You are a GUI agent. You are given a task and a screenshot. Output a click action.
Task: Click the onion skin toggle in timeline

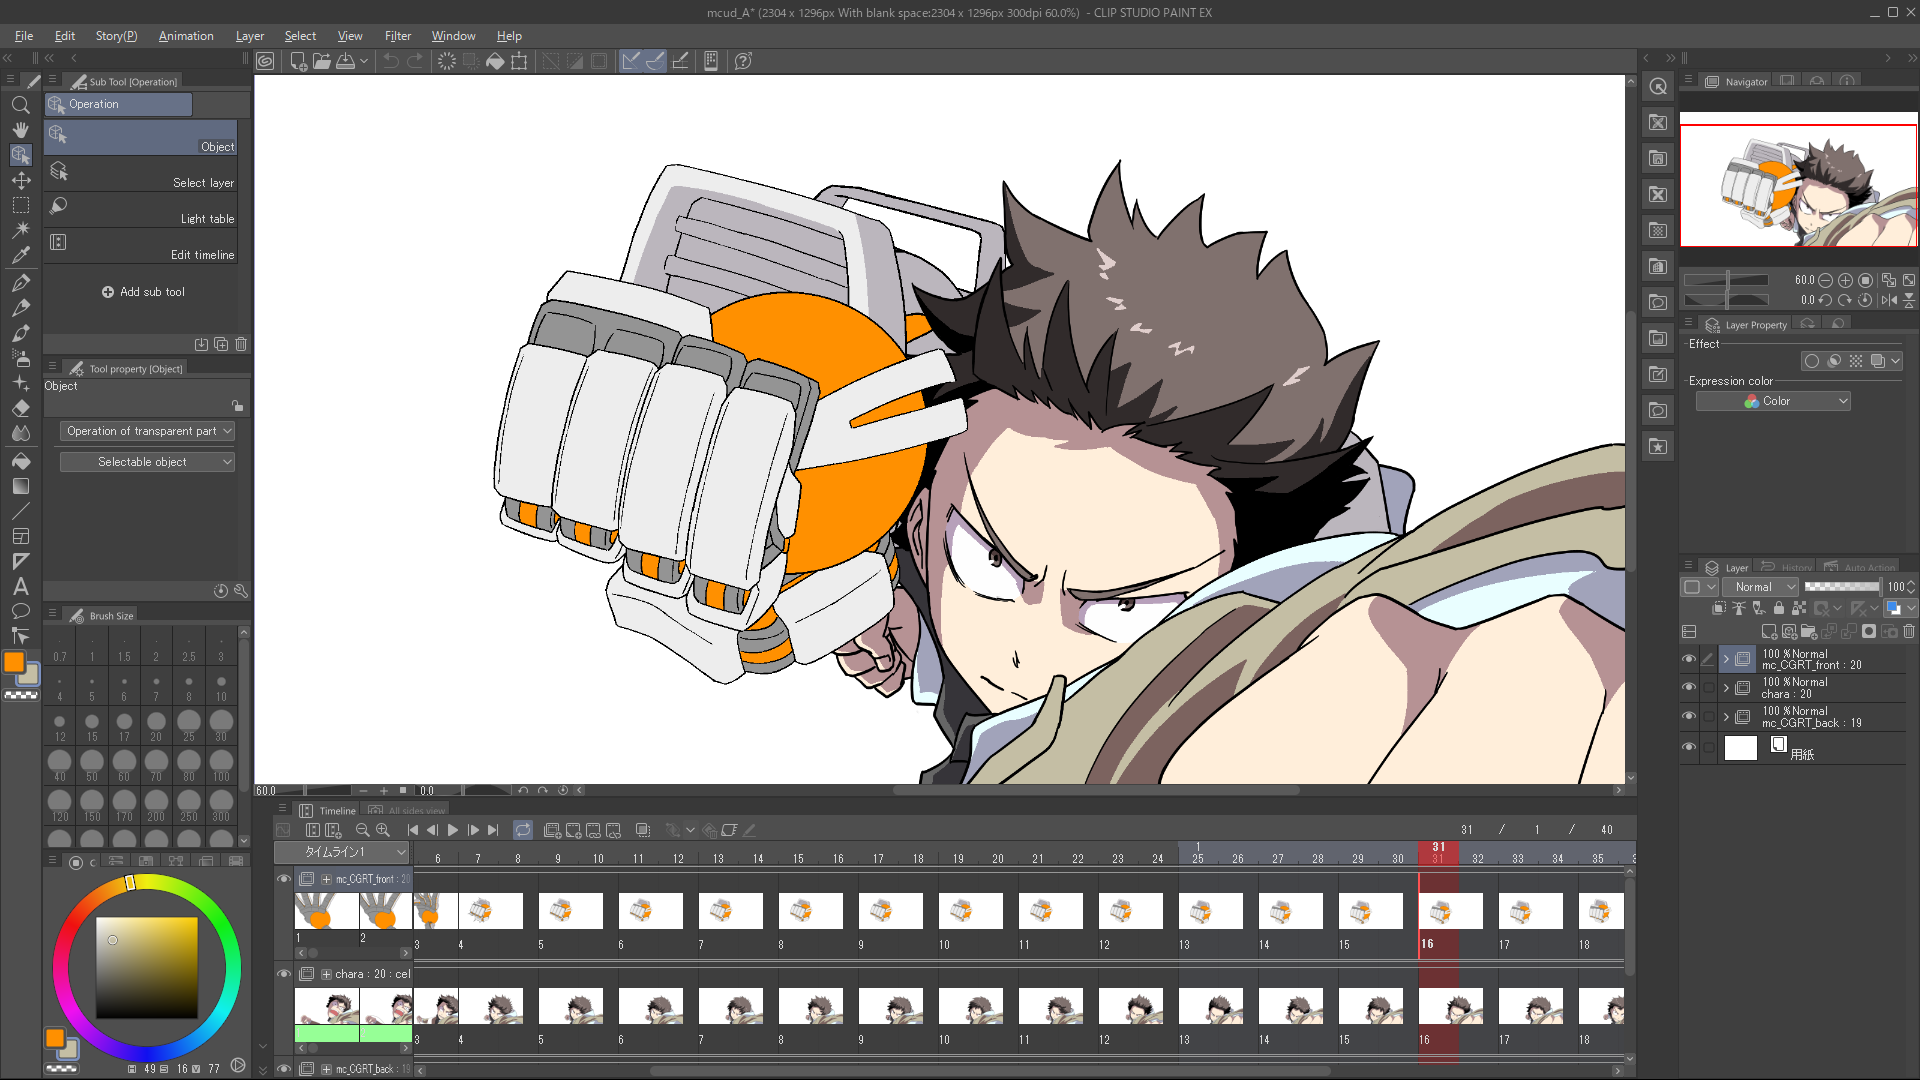(x=643, y=829)
